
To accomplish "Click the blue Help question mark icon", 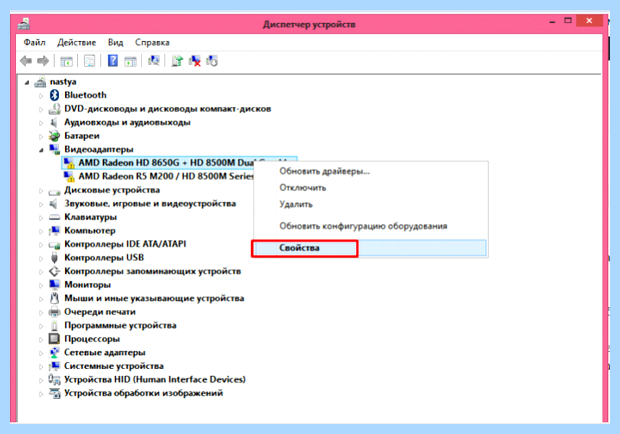I will [x=113, y=60].
